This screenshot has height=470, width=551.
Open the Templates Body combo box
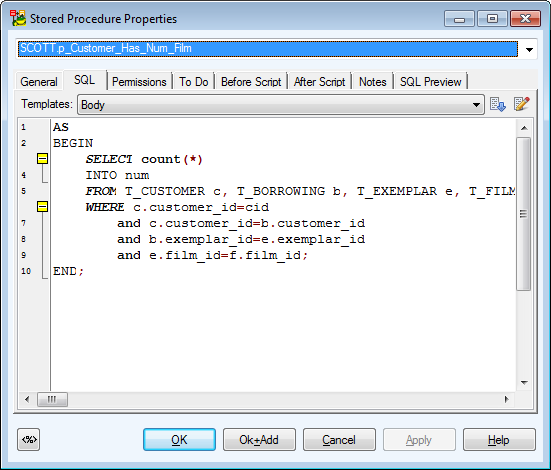281,104
